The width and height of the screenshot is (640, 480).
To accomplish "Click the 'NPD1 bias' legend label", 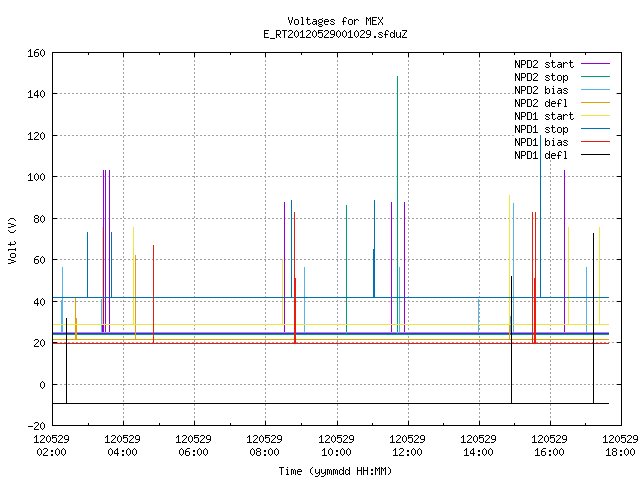I will [x=541, y=142].
